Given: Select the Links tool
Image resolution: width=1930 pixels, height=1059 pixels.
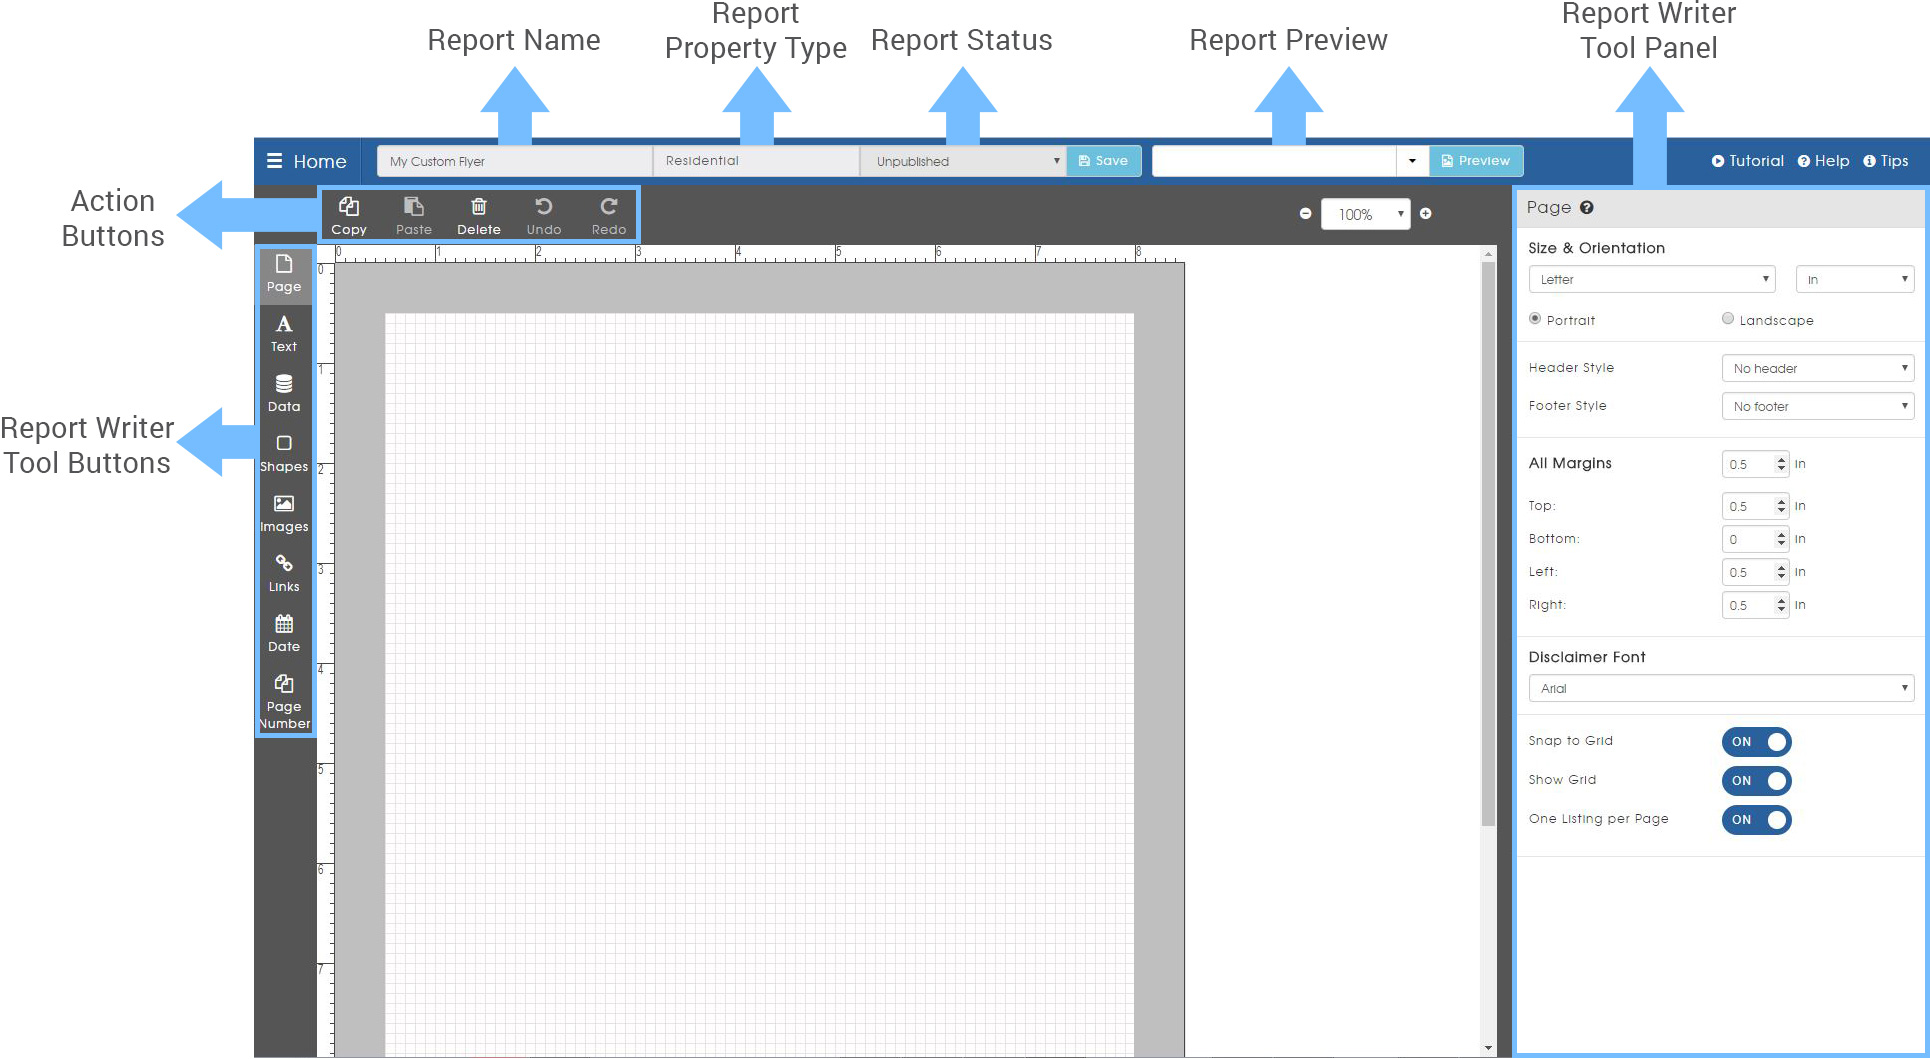Looking at the screenshot, I should (x=284, y=571).
